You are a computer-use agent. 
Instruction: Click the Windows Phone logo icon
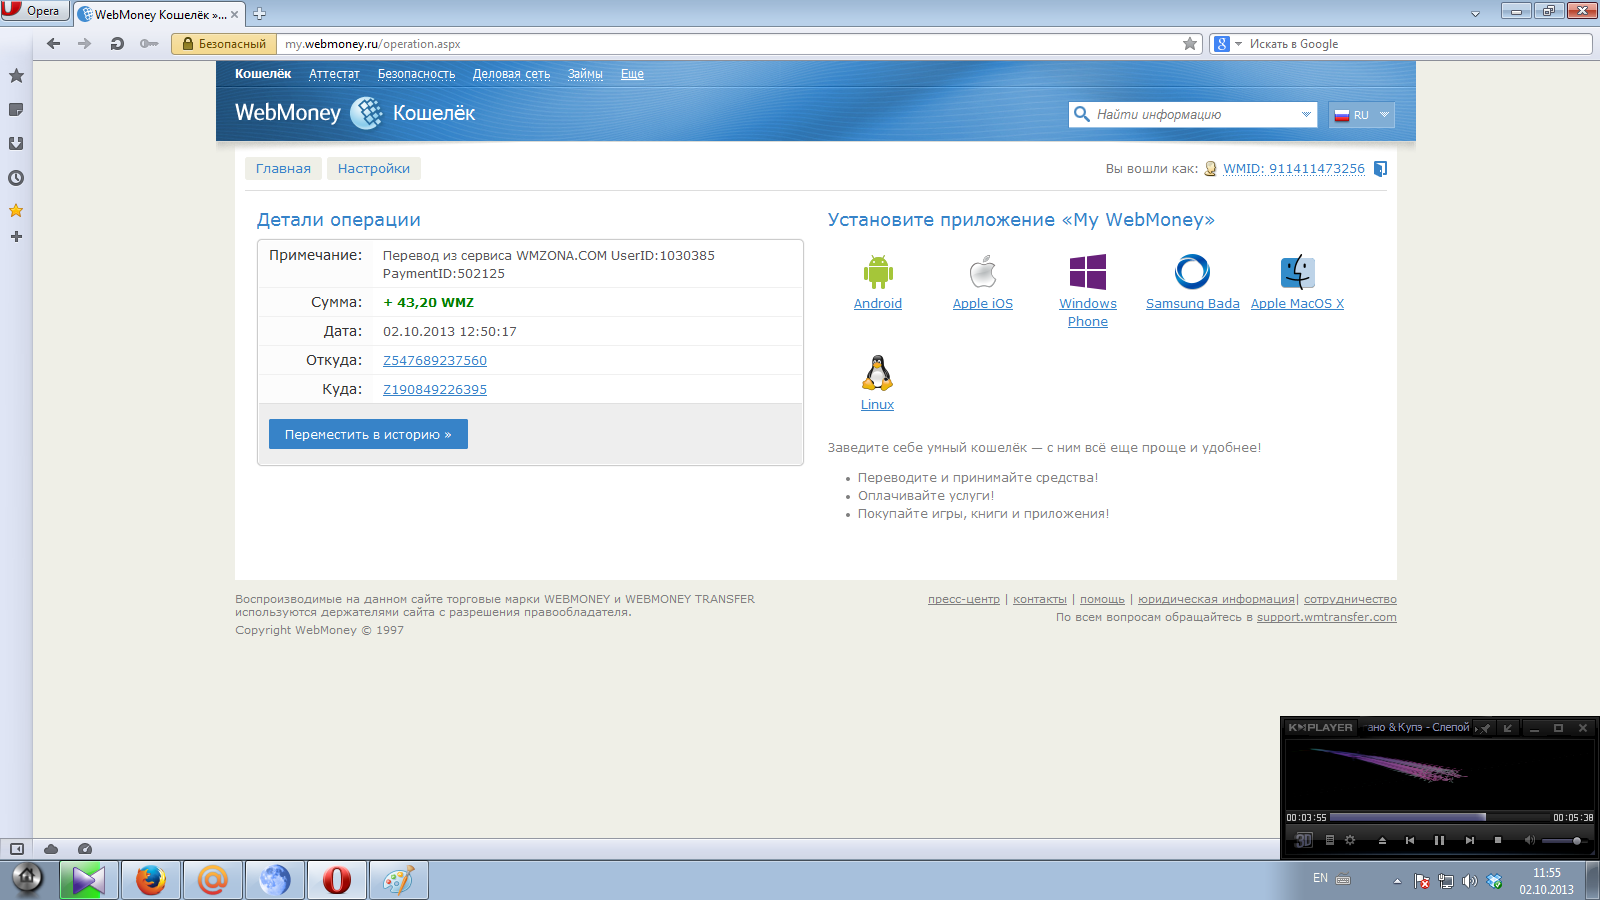click(x=1087, y=272)
